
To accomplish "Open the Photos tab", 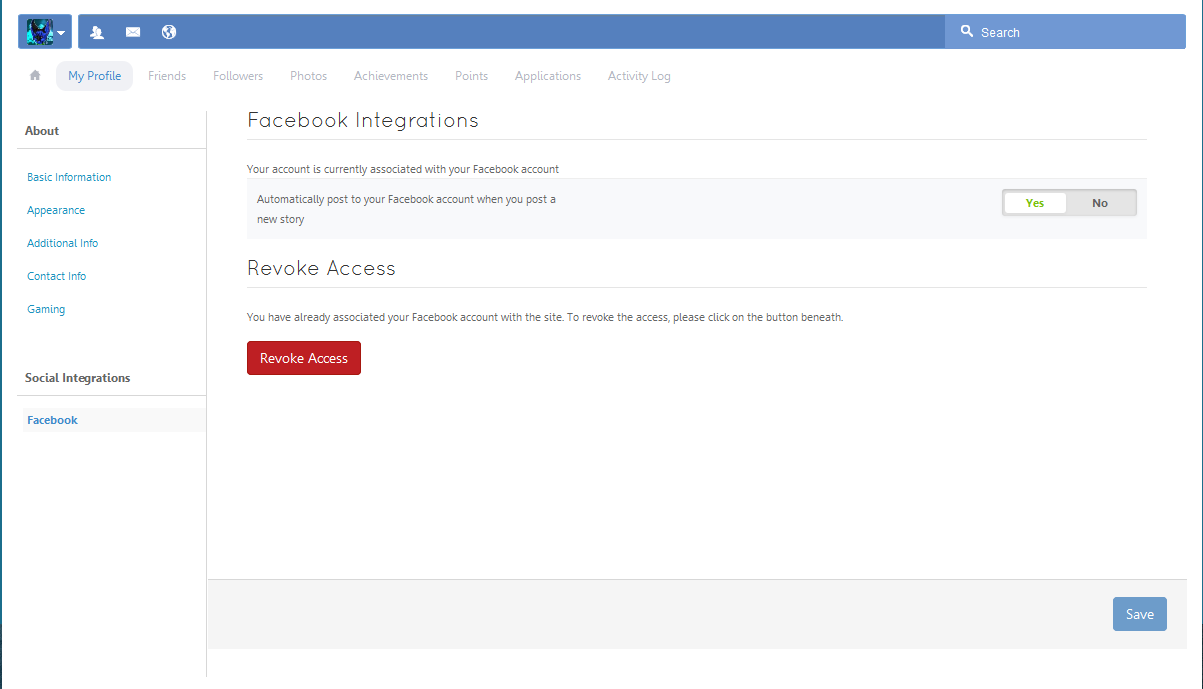I will pos(308,76).
